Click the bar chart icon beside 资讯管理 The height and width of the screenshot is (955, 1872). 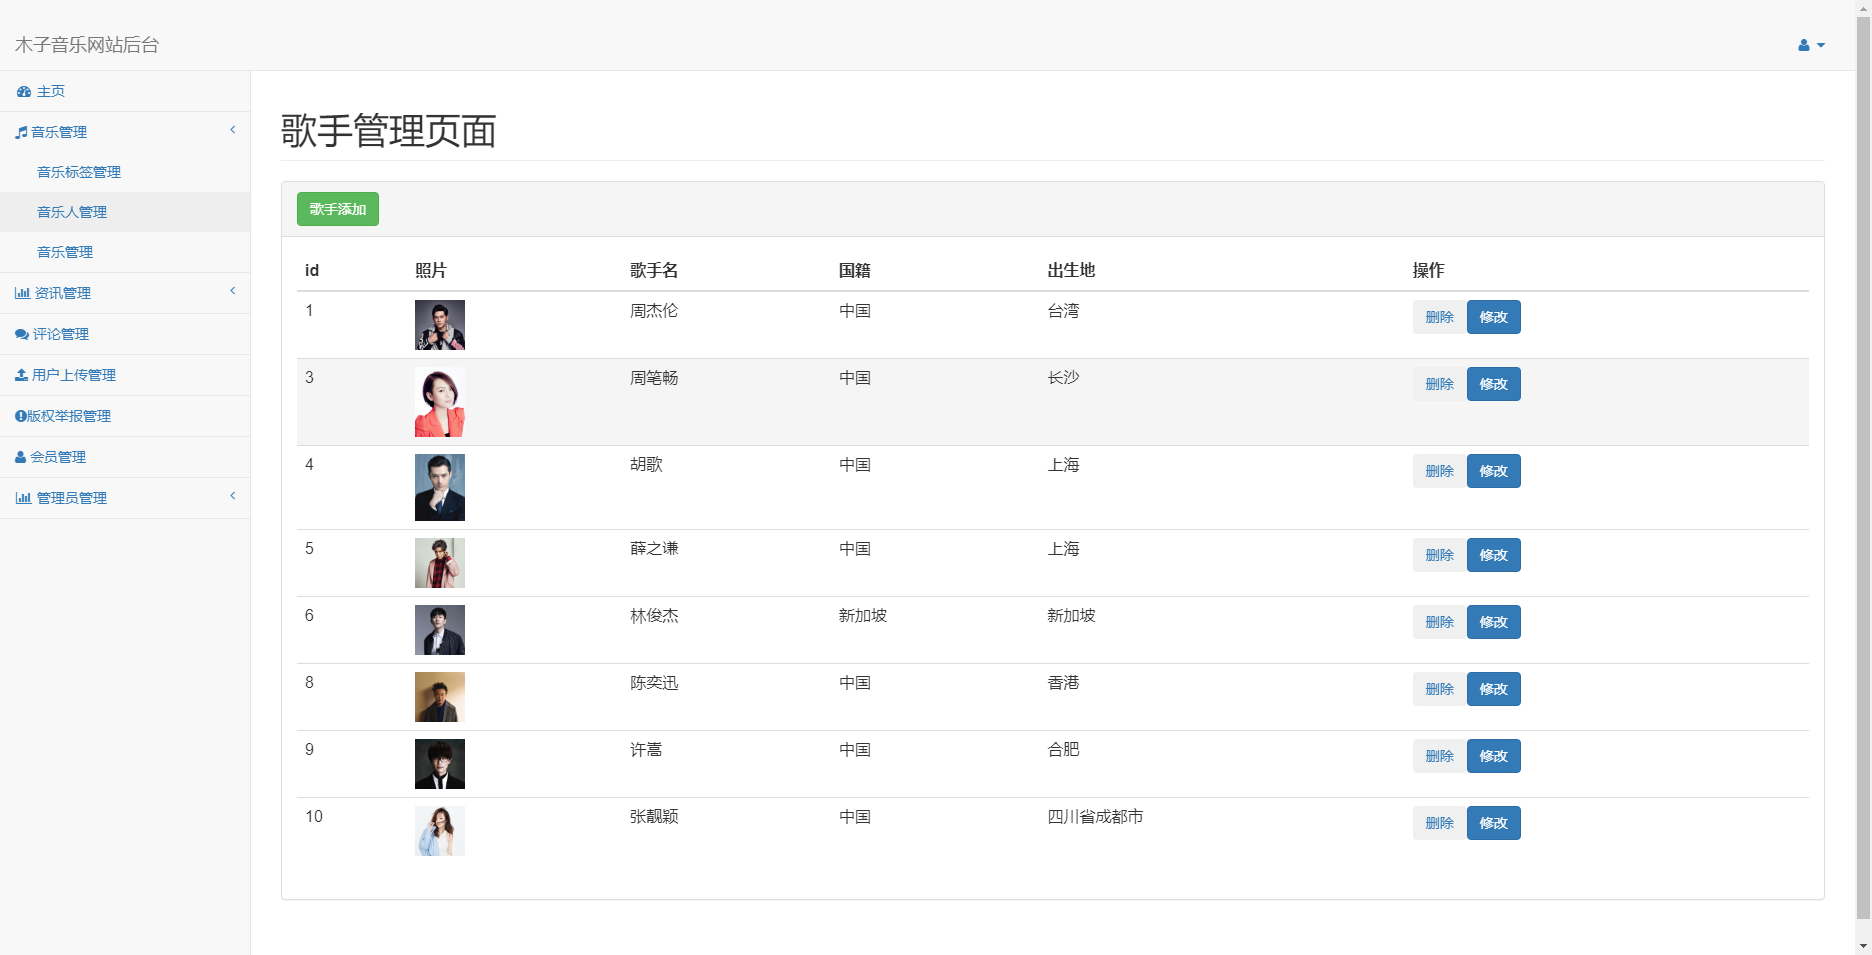(x=22, y=293)
